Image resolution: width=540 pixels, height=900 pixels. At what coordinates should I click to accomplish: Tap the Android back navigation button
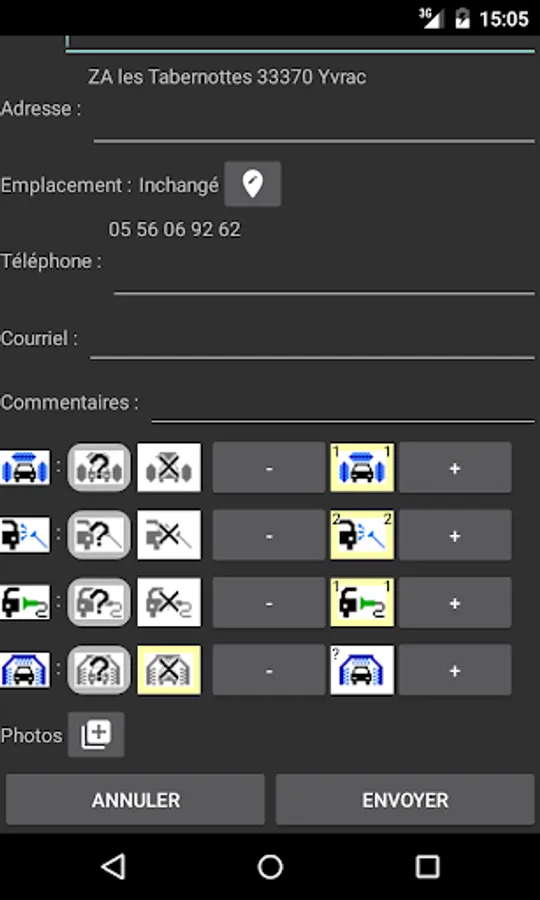point(113,867)
